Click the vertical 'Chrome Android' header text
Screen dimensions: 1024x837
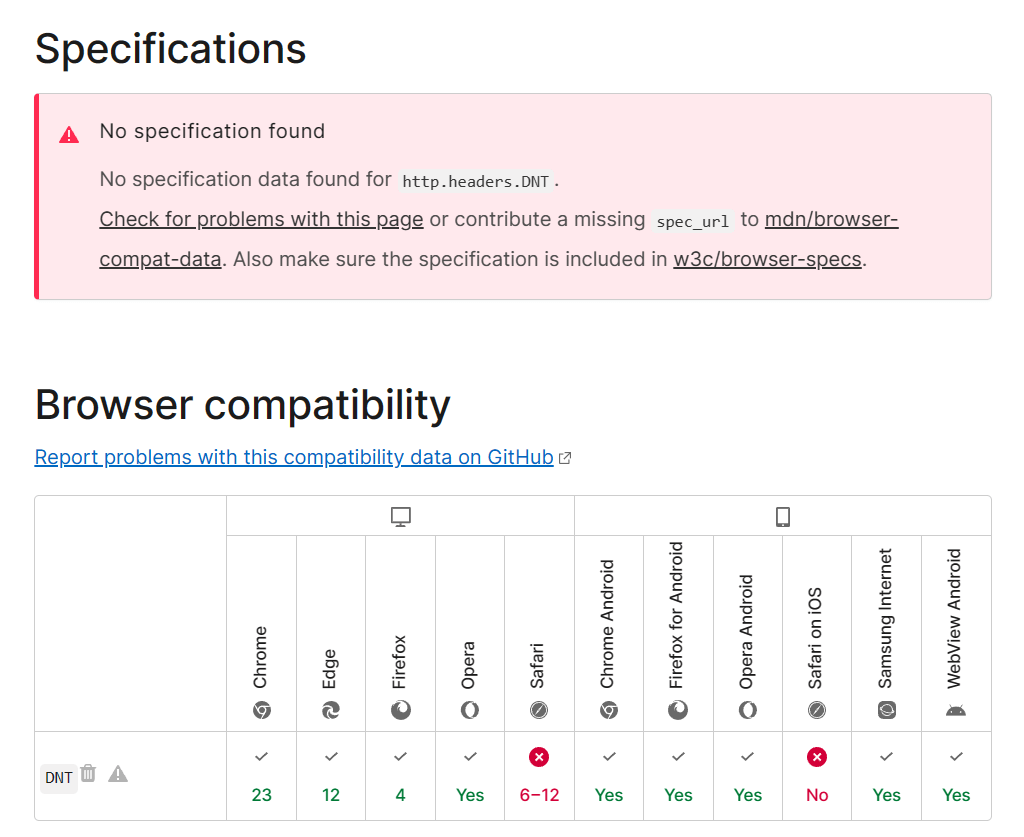(x=607, y=624)
